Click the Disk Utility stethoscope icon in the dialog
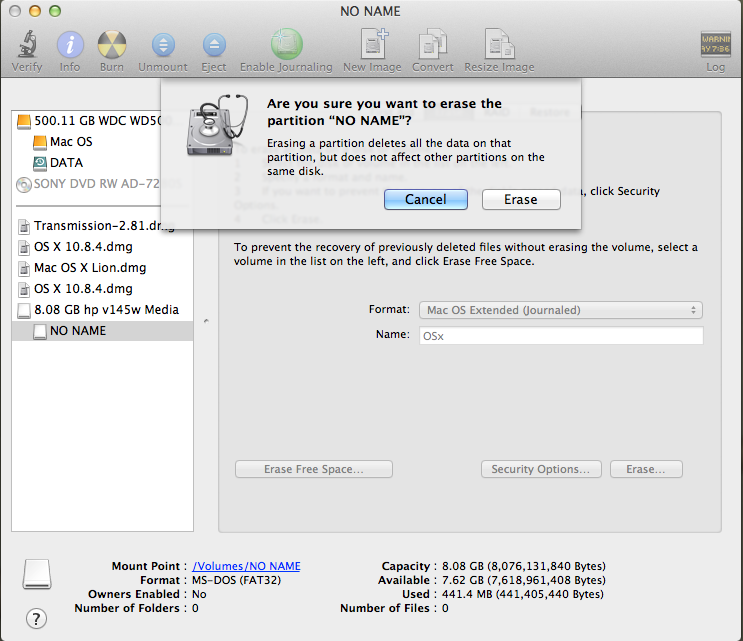The height and width of the screenshot is (641, 743). (x=217, y=125)
